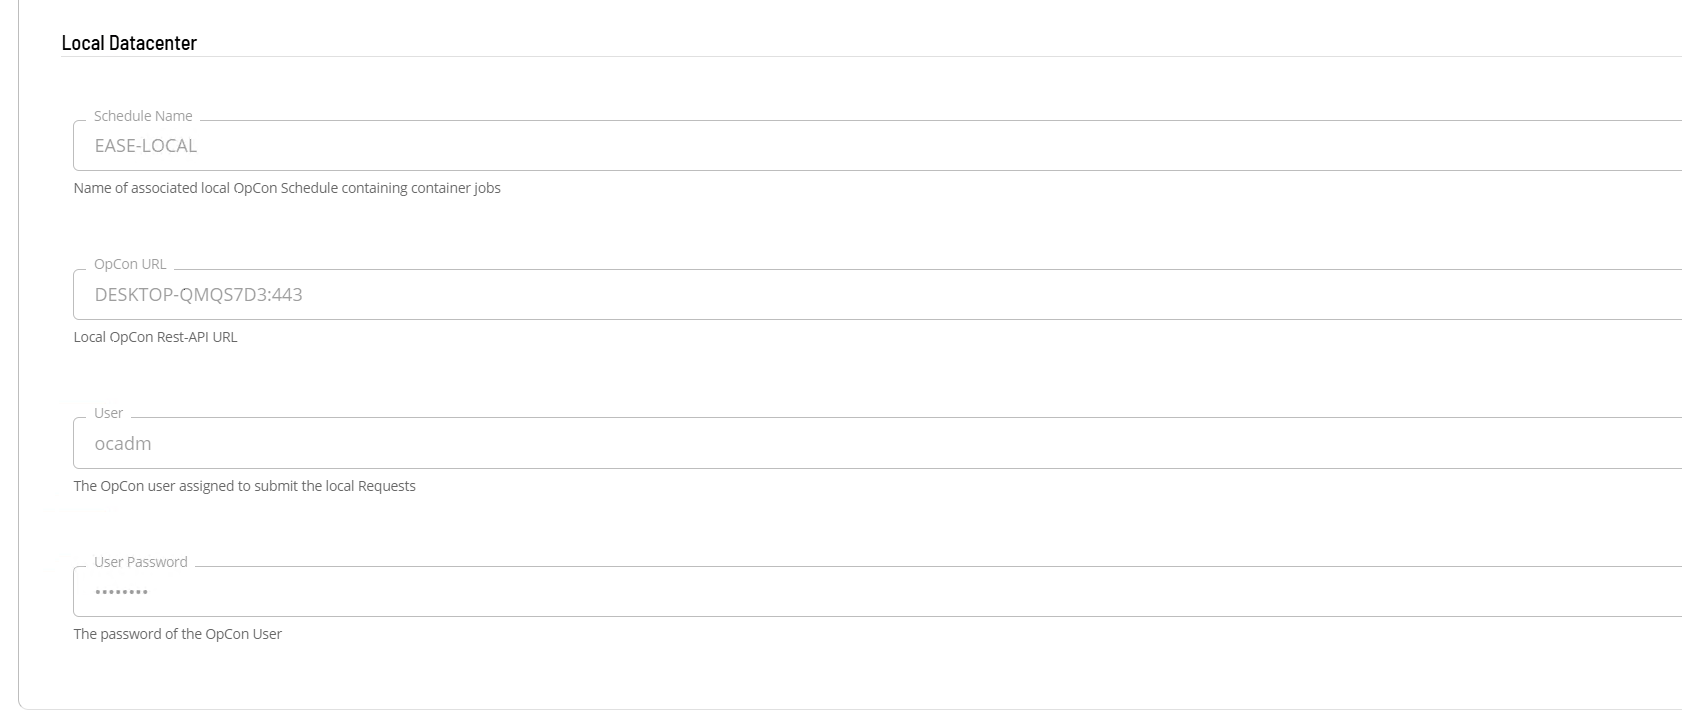
Task: Click the password of the OpCon User hint
Action: point(177,634)
